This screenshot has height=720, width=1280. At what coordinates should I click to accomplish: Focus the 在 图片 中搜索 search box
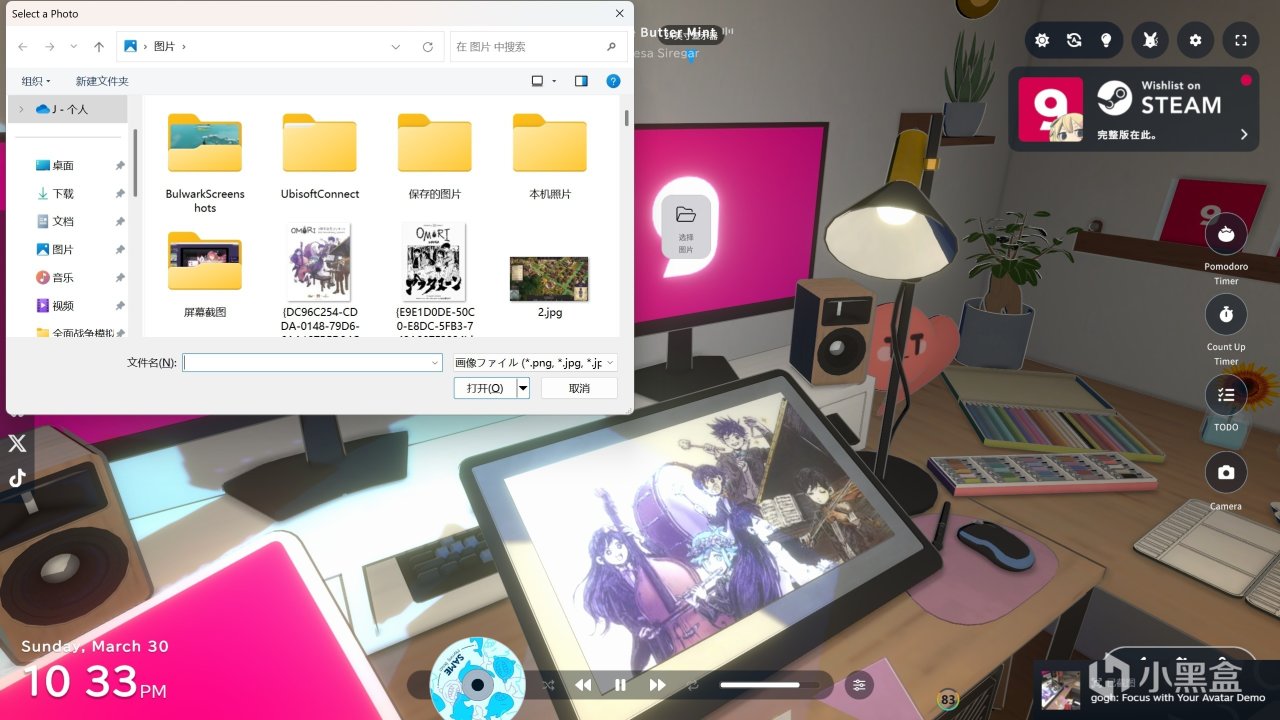[x=538, y=47]
